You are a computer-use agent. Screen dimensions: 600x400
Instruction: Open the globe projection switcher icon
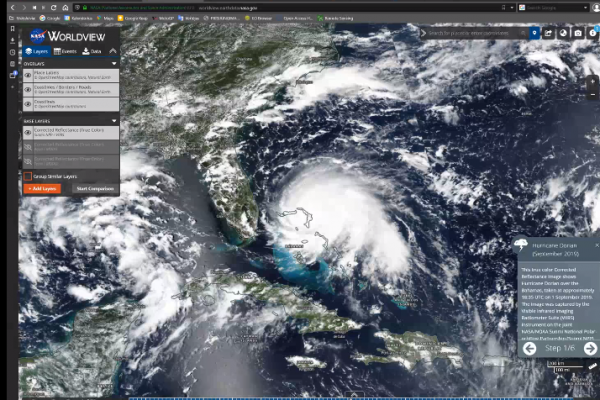pos(563,33)
